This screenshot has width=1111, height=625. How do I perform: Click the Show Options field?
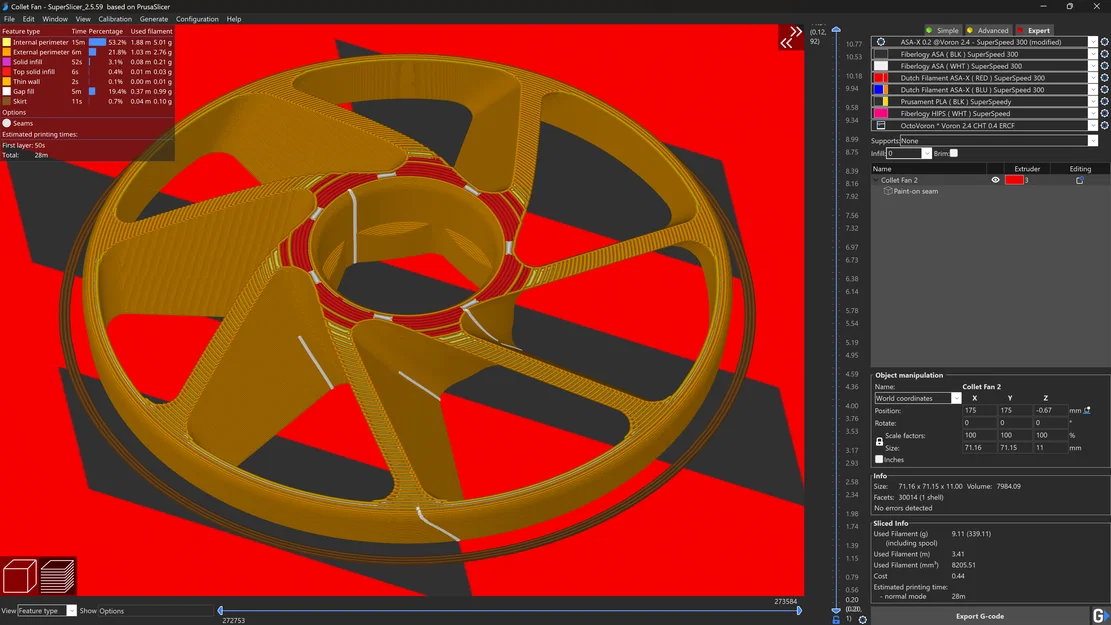click(155, 611)
